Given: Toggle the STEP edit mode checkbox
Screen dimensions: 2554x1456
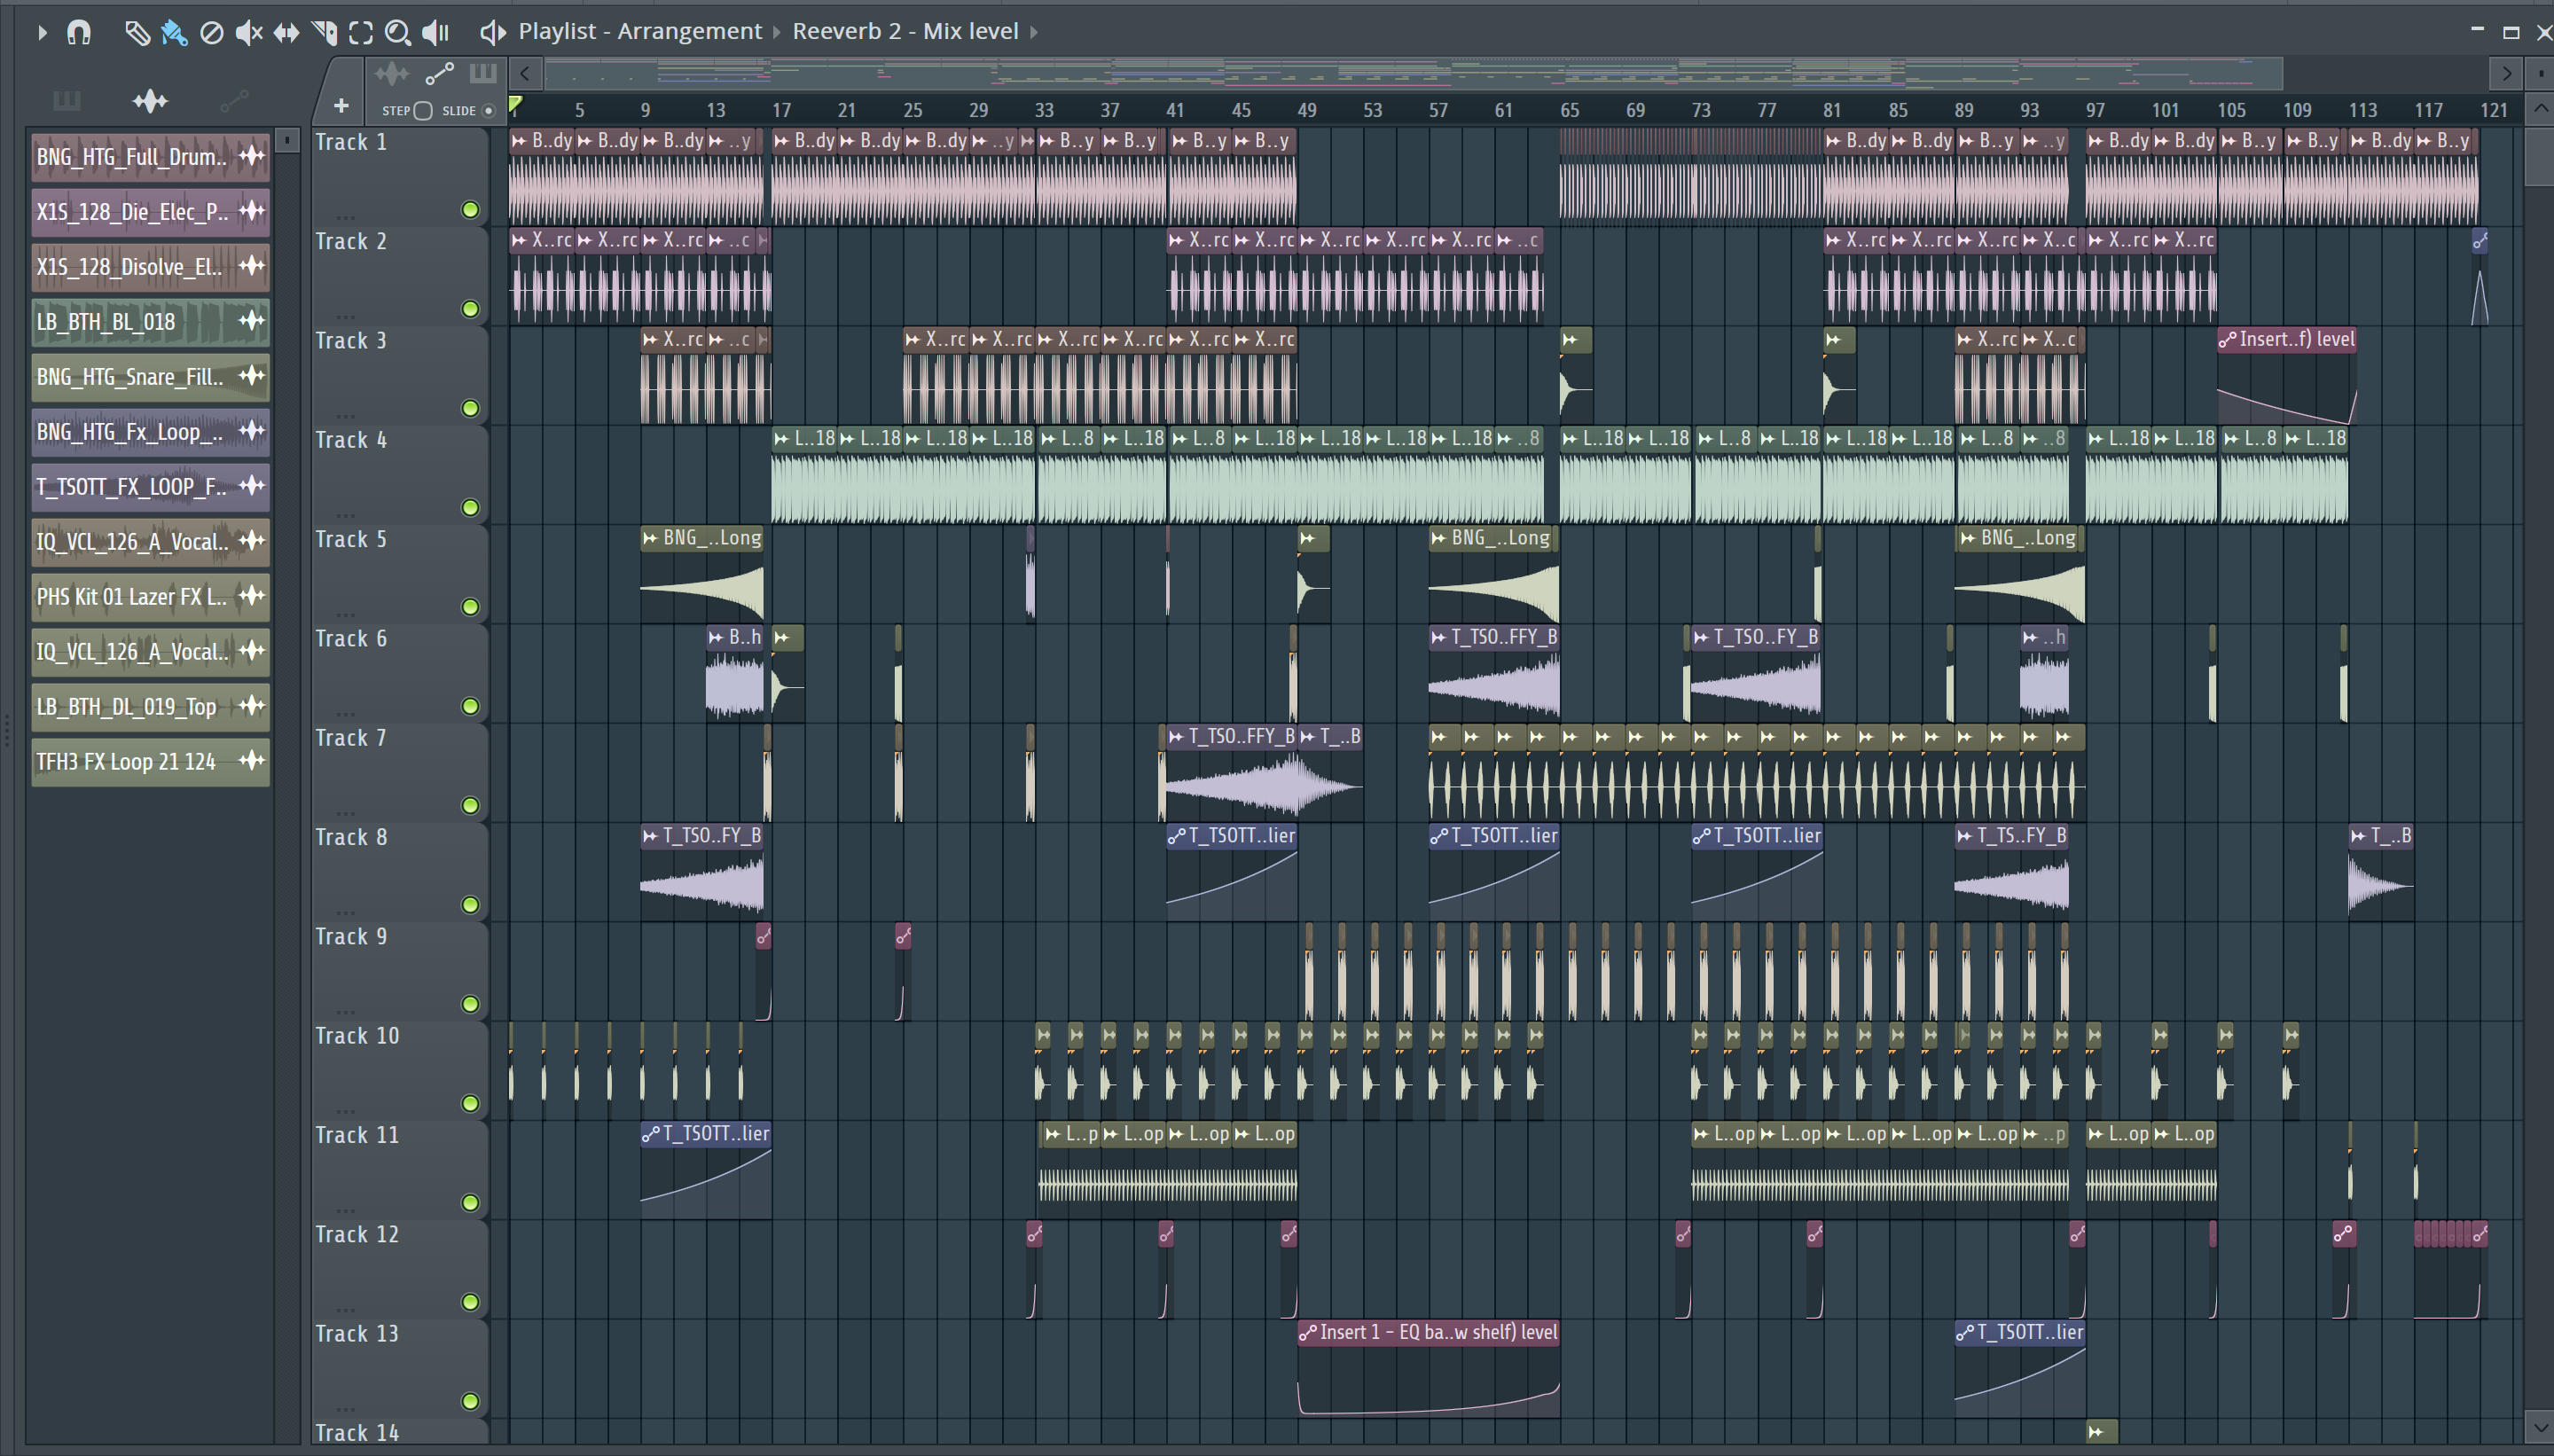Looking at the screenshot, I should pyautogui.click(x=423, y=111).
